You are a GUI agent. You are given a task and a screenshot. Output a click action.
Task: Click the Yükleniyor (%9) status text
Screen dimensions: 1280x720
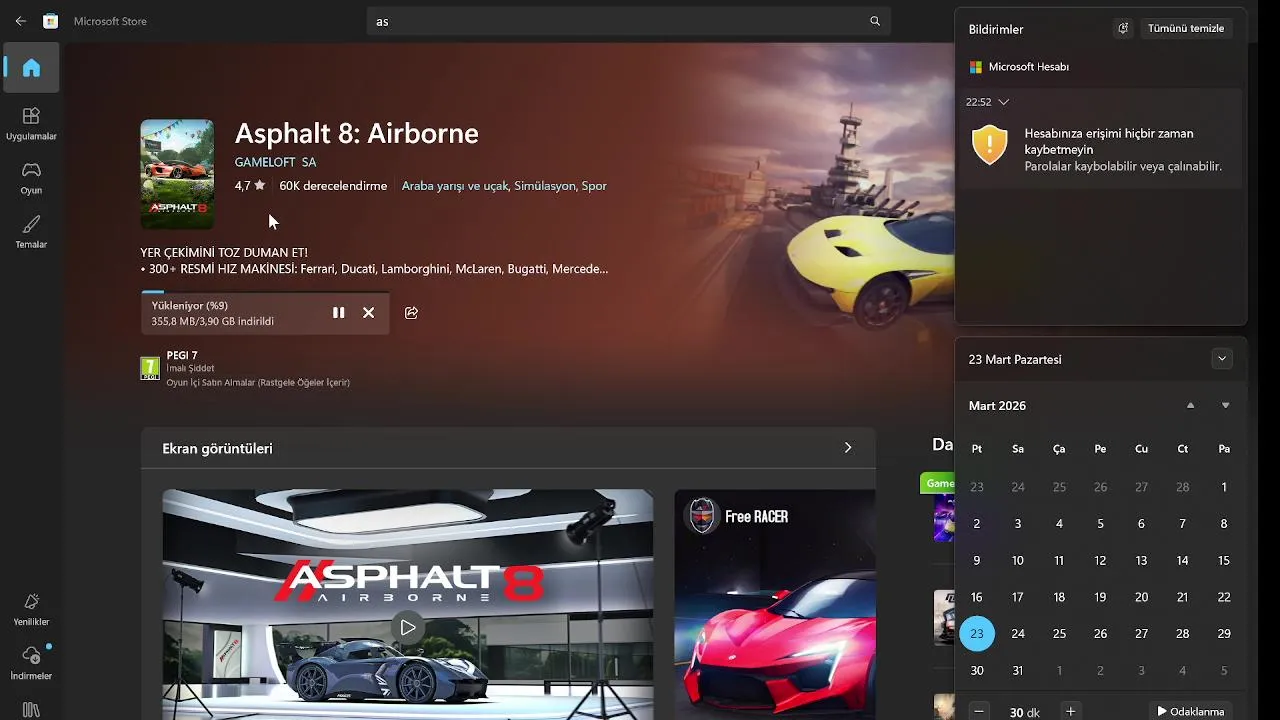pos(190,306)
